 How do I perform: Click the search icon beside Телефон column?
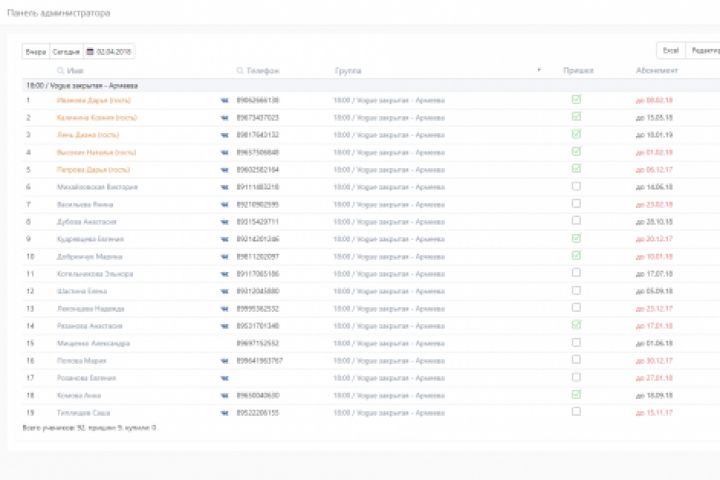click(x=240, y=71)
